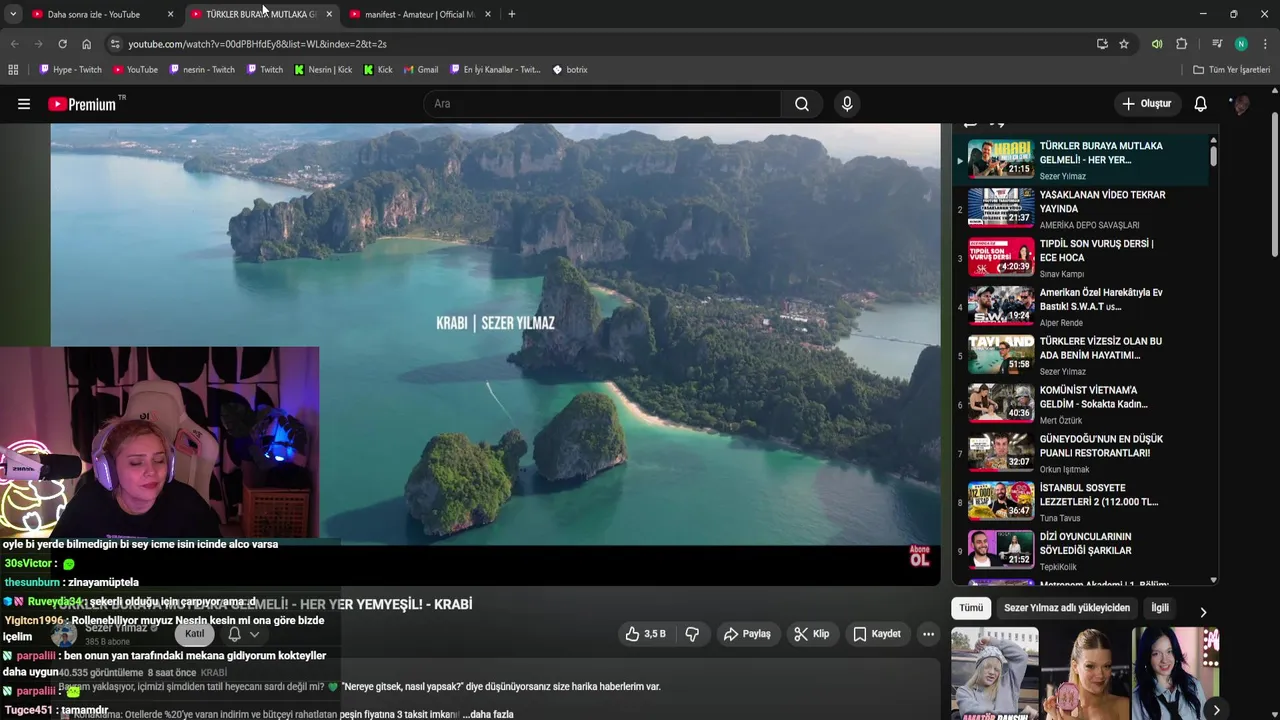Navigate back in the browser
The image size is (1280, 720).
(14, 44)
